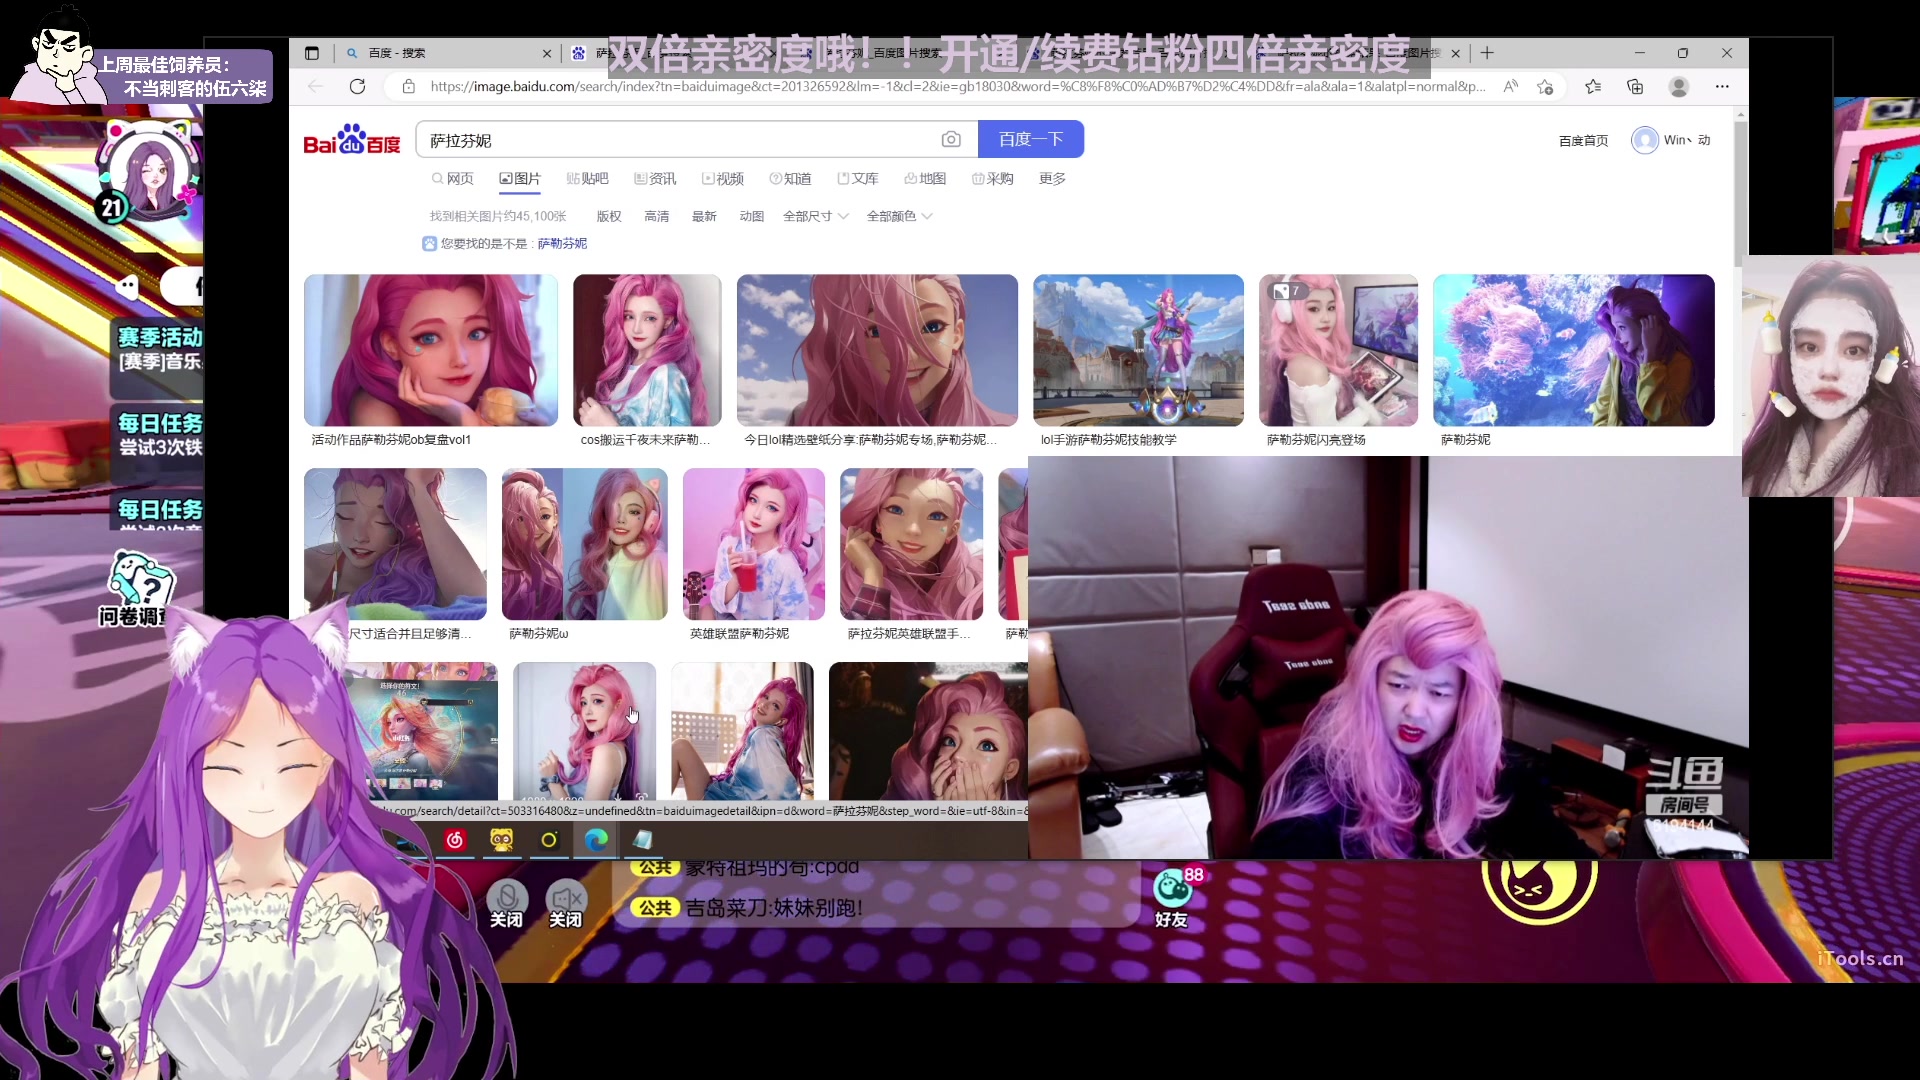
Task: Open thumbnail 今日lol精选壁纸分享
Action: pos(877,350)
